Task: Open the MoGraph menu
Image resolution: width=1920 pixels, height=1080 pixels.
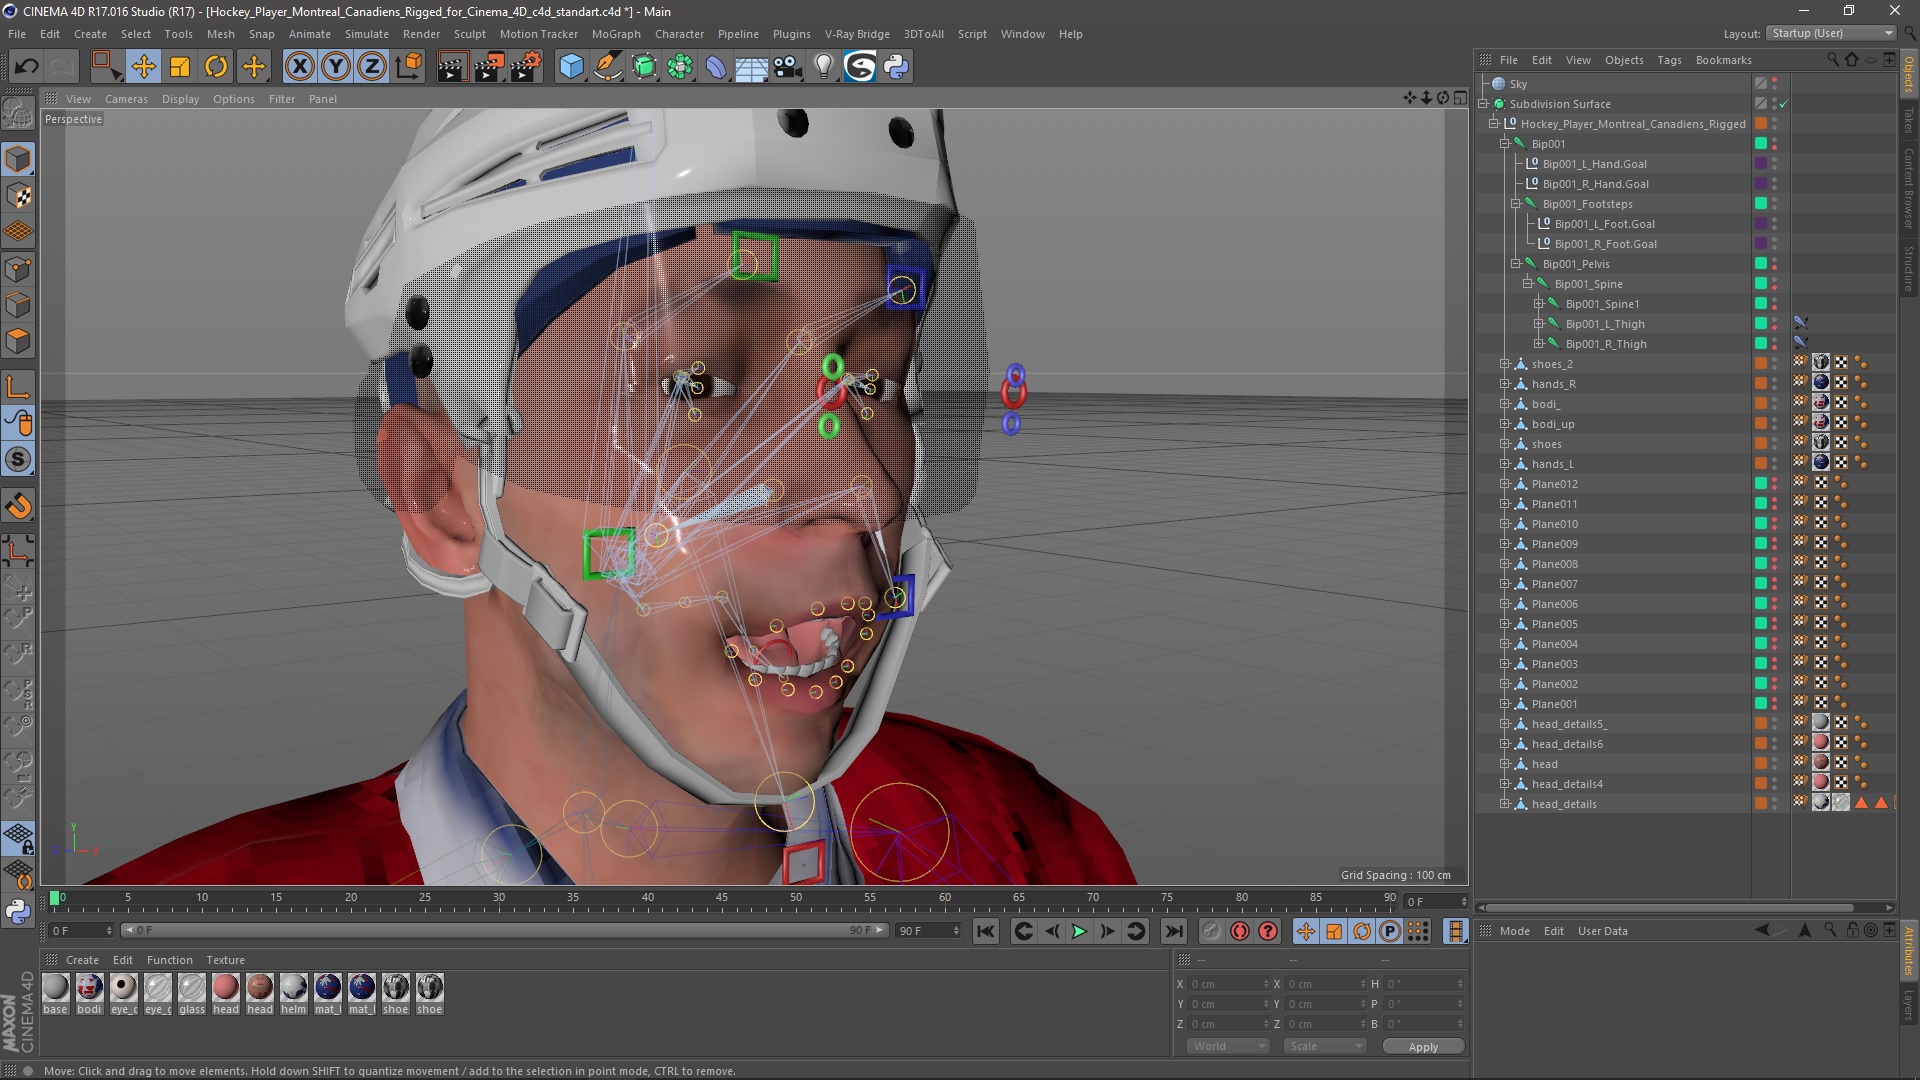Action: coord(616,34)
